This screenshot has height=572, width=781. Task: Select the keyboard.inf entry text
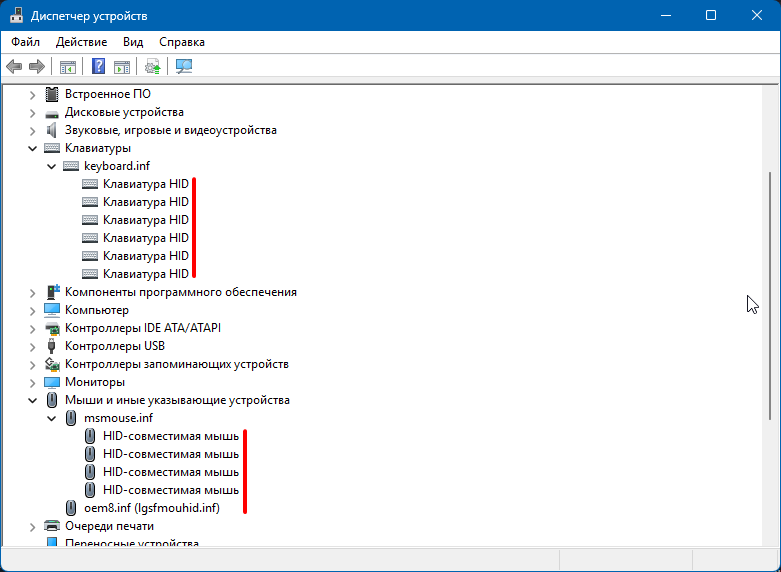[x=117, y=166]
